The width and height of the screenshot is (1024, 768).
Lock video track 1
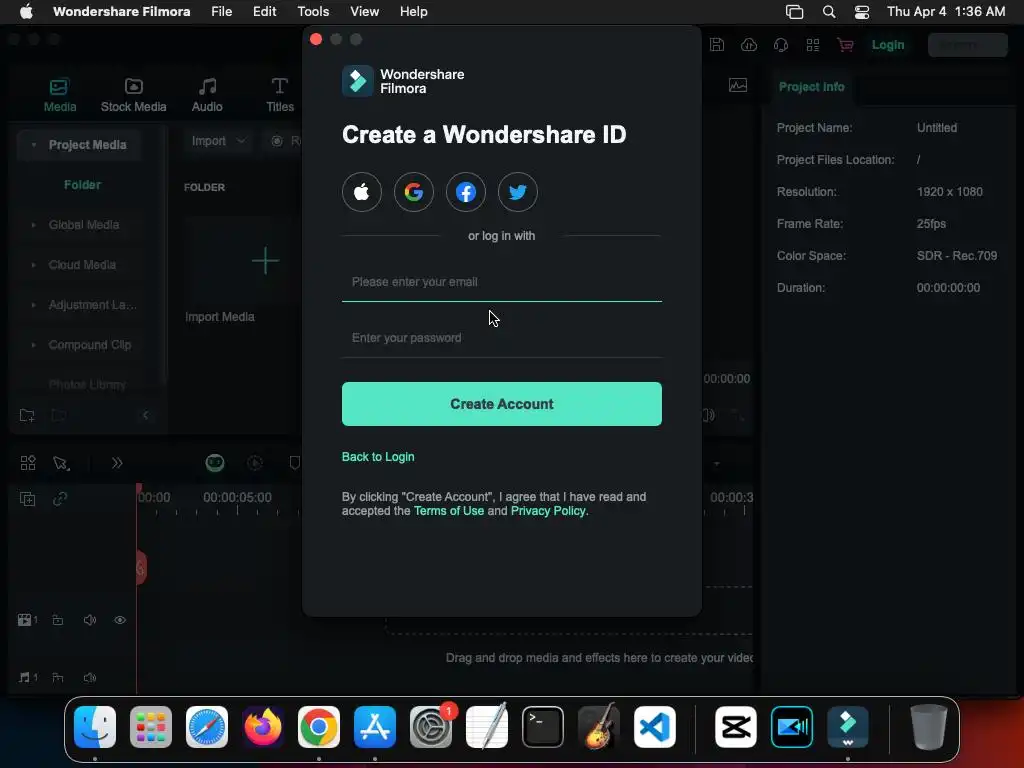point(58,620)
